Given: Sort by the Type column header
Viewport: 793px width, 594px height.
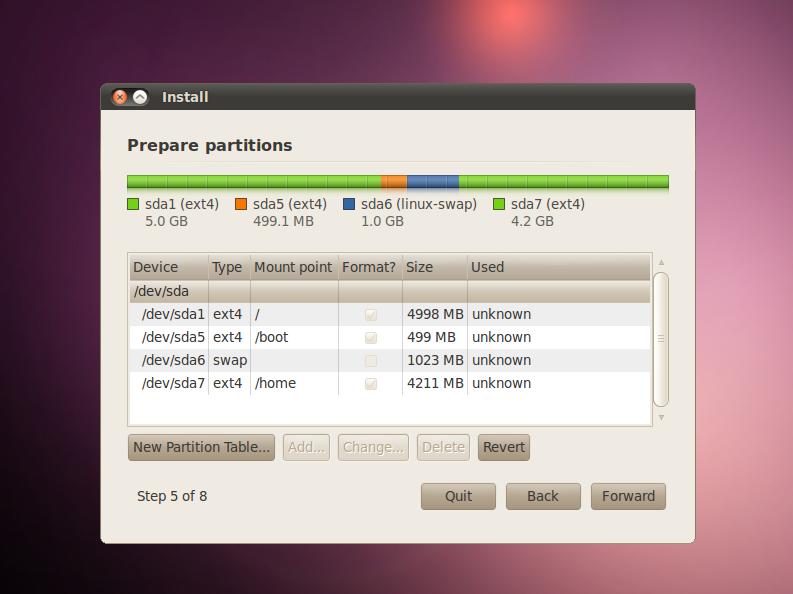Looking at the screenshot, I should pyautogui.click(x=229, y=267).
